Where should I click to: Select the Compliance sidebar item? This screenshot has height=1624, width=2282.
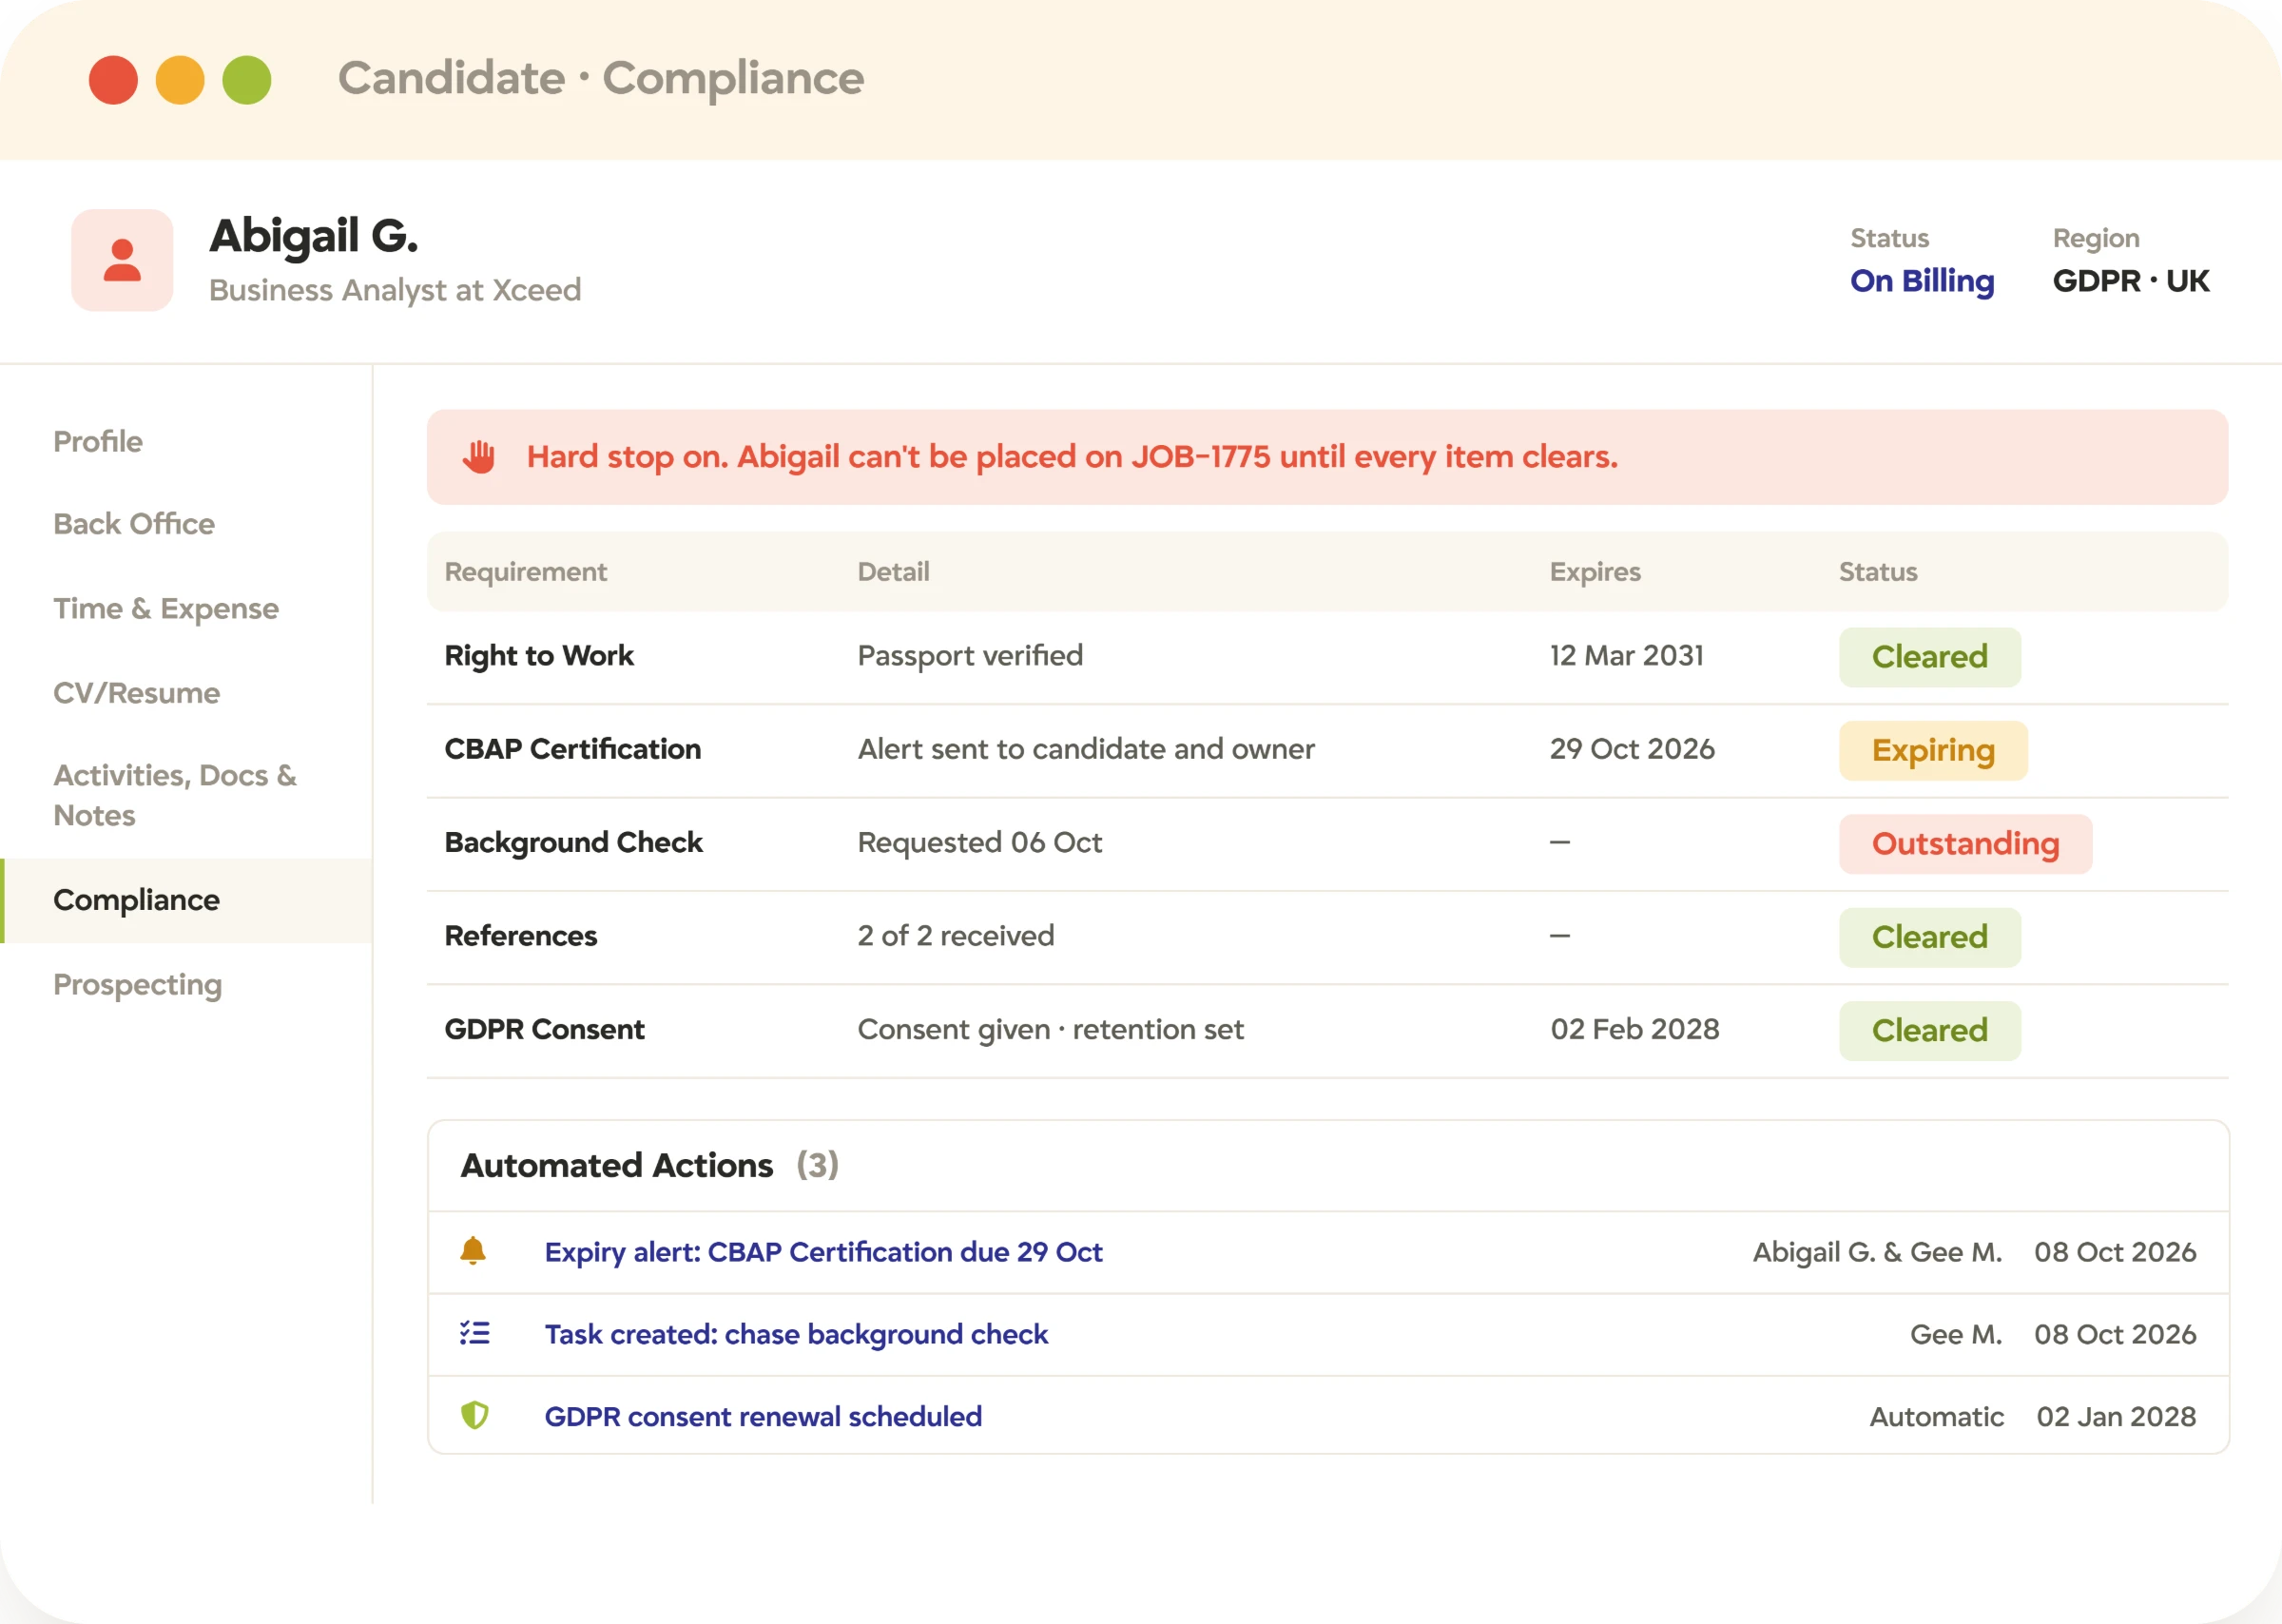187,900
